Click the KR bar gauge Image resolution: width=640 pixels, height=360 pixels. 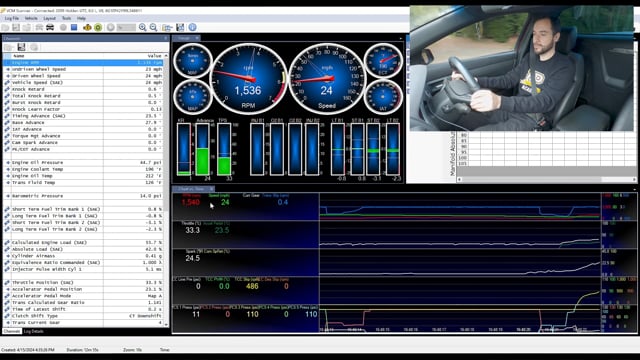click(184, 149)
